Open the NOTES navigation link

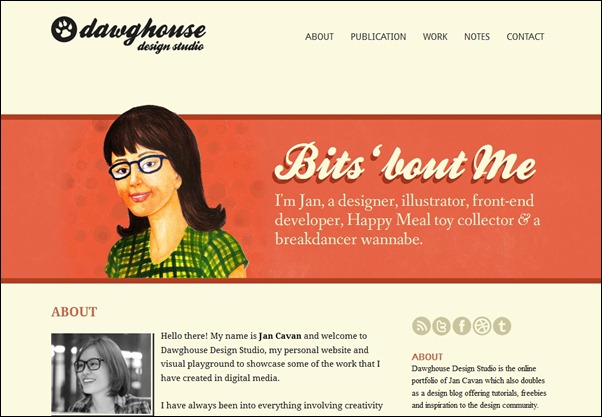tap(477, 37)
